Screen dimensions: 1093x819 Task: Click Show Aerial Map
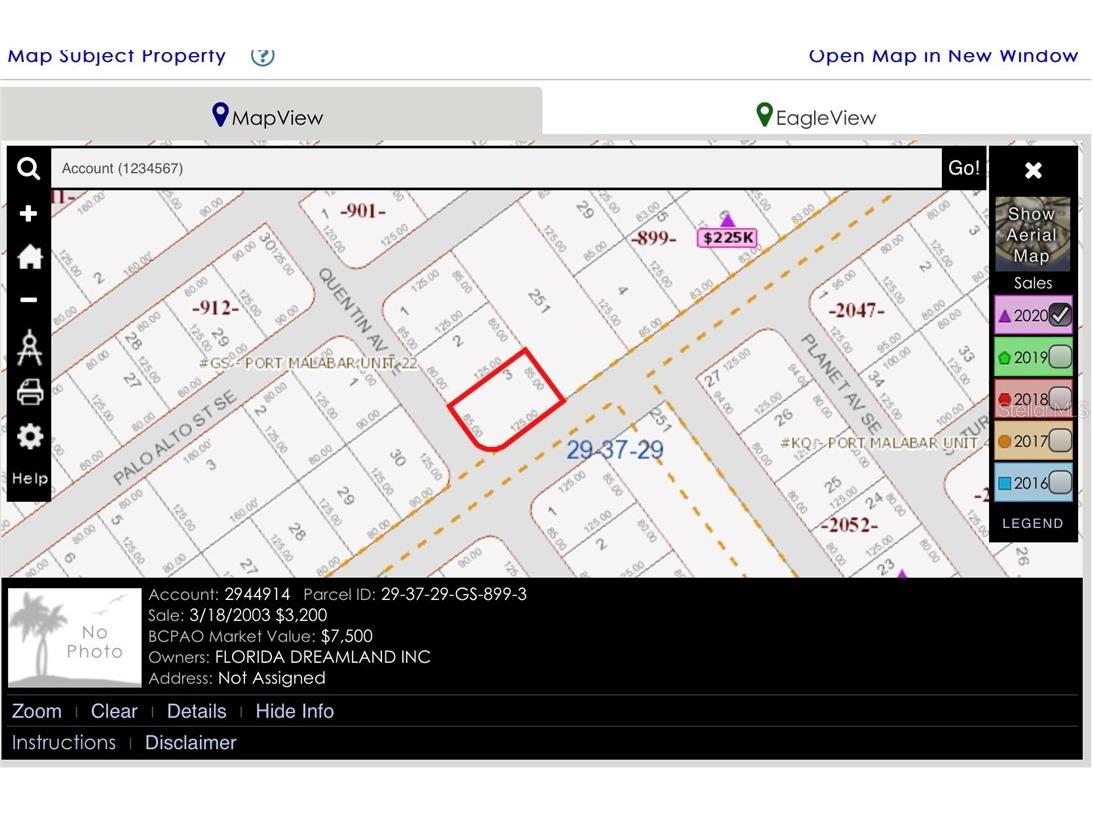click(x=1032, y=234)
